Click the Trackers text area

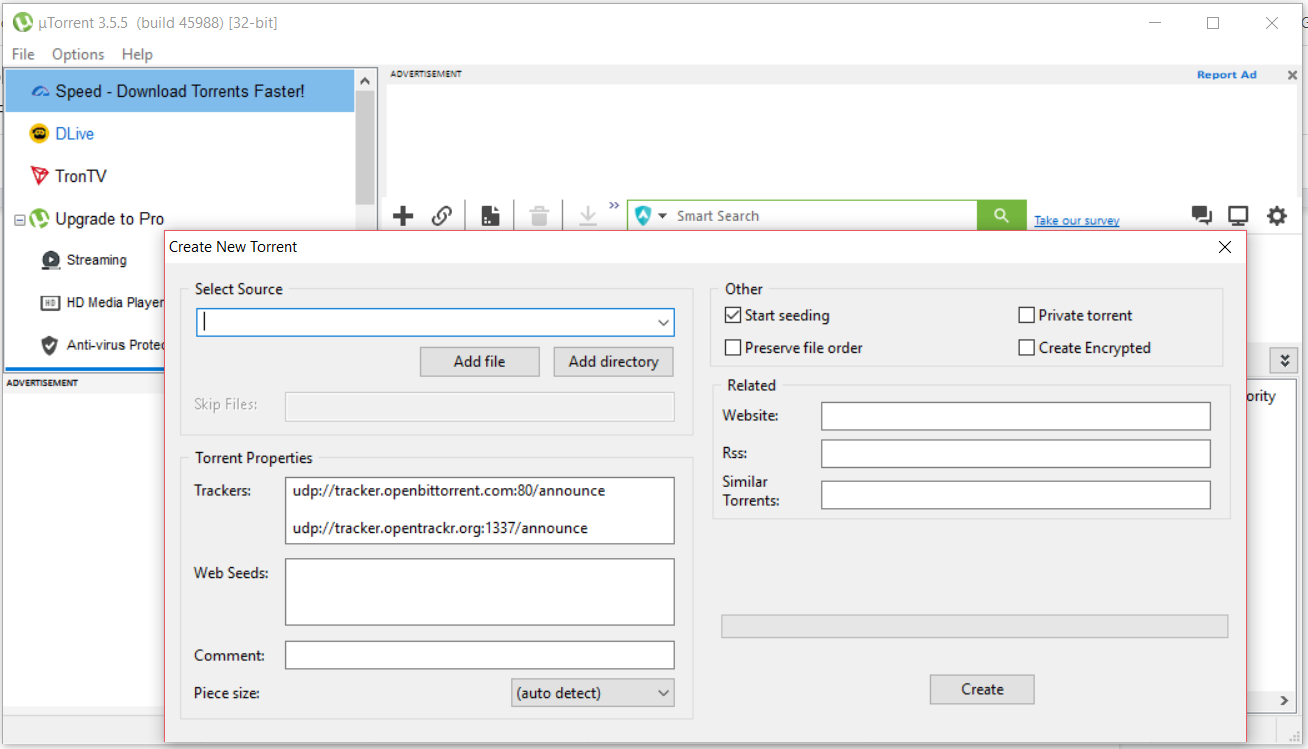click(x=480, y=510)
